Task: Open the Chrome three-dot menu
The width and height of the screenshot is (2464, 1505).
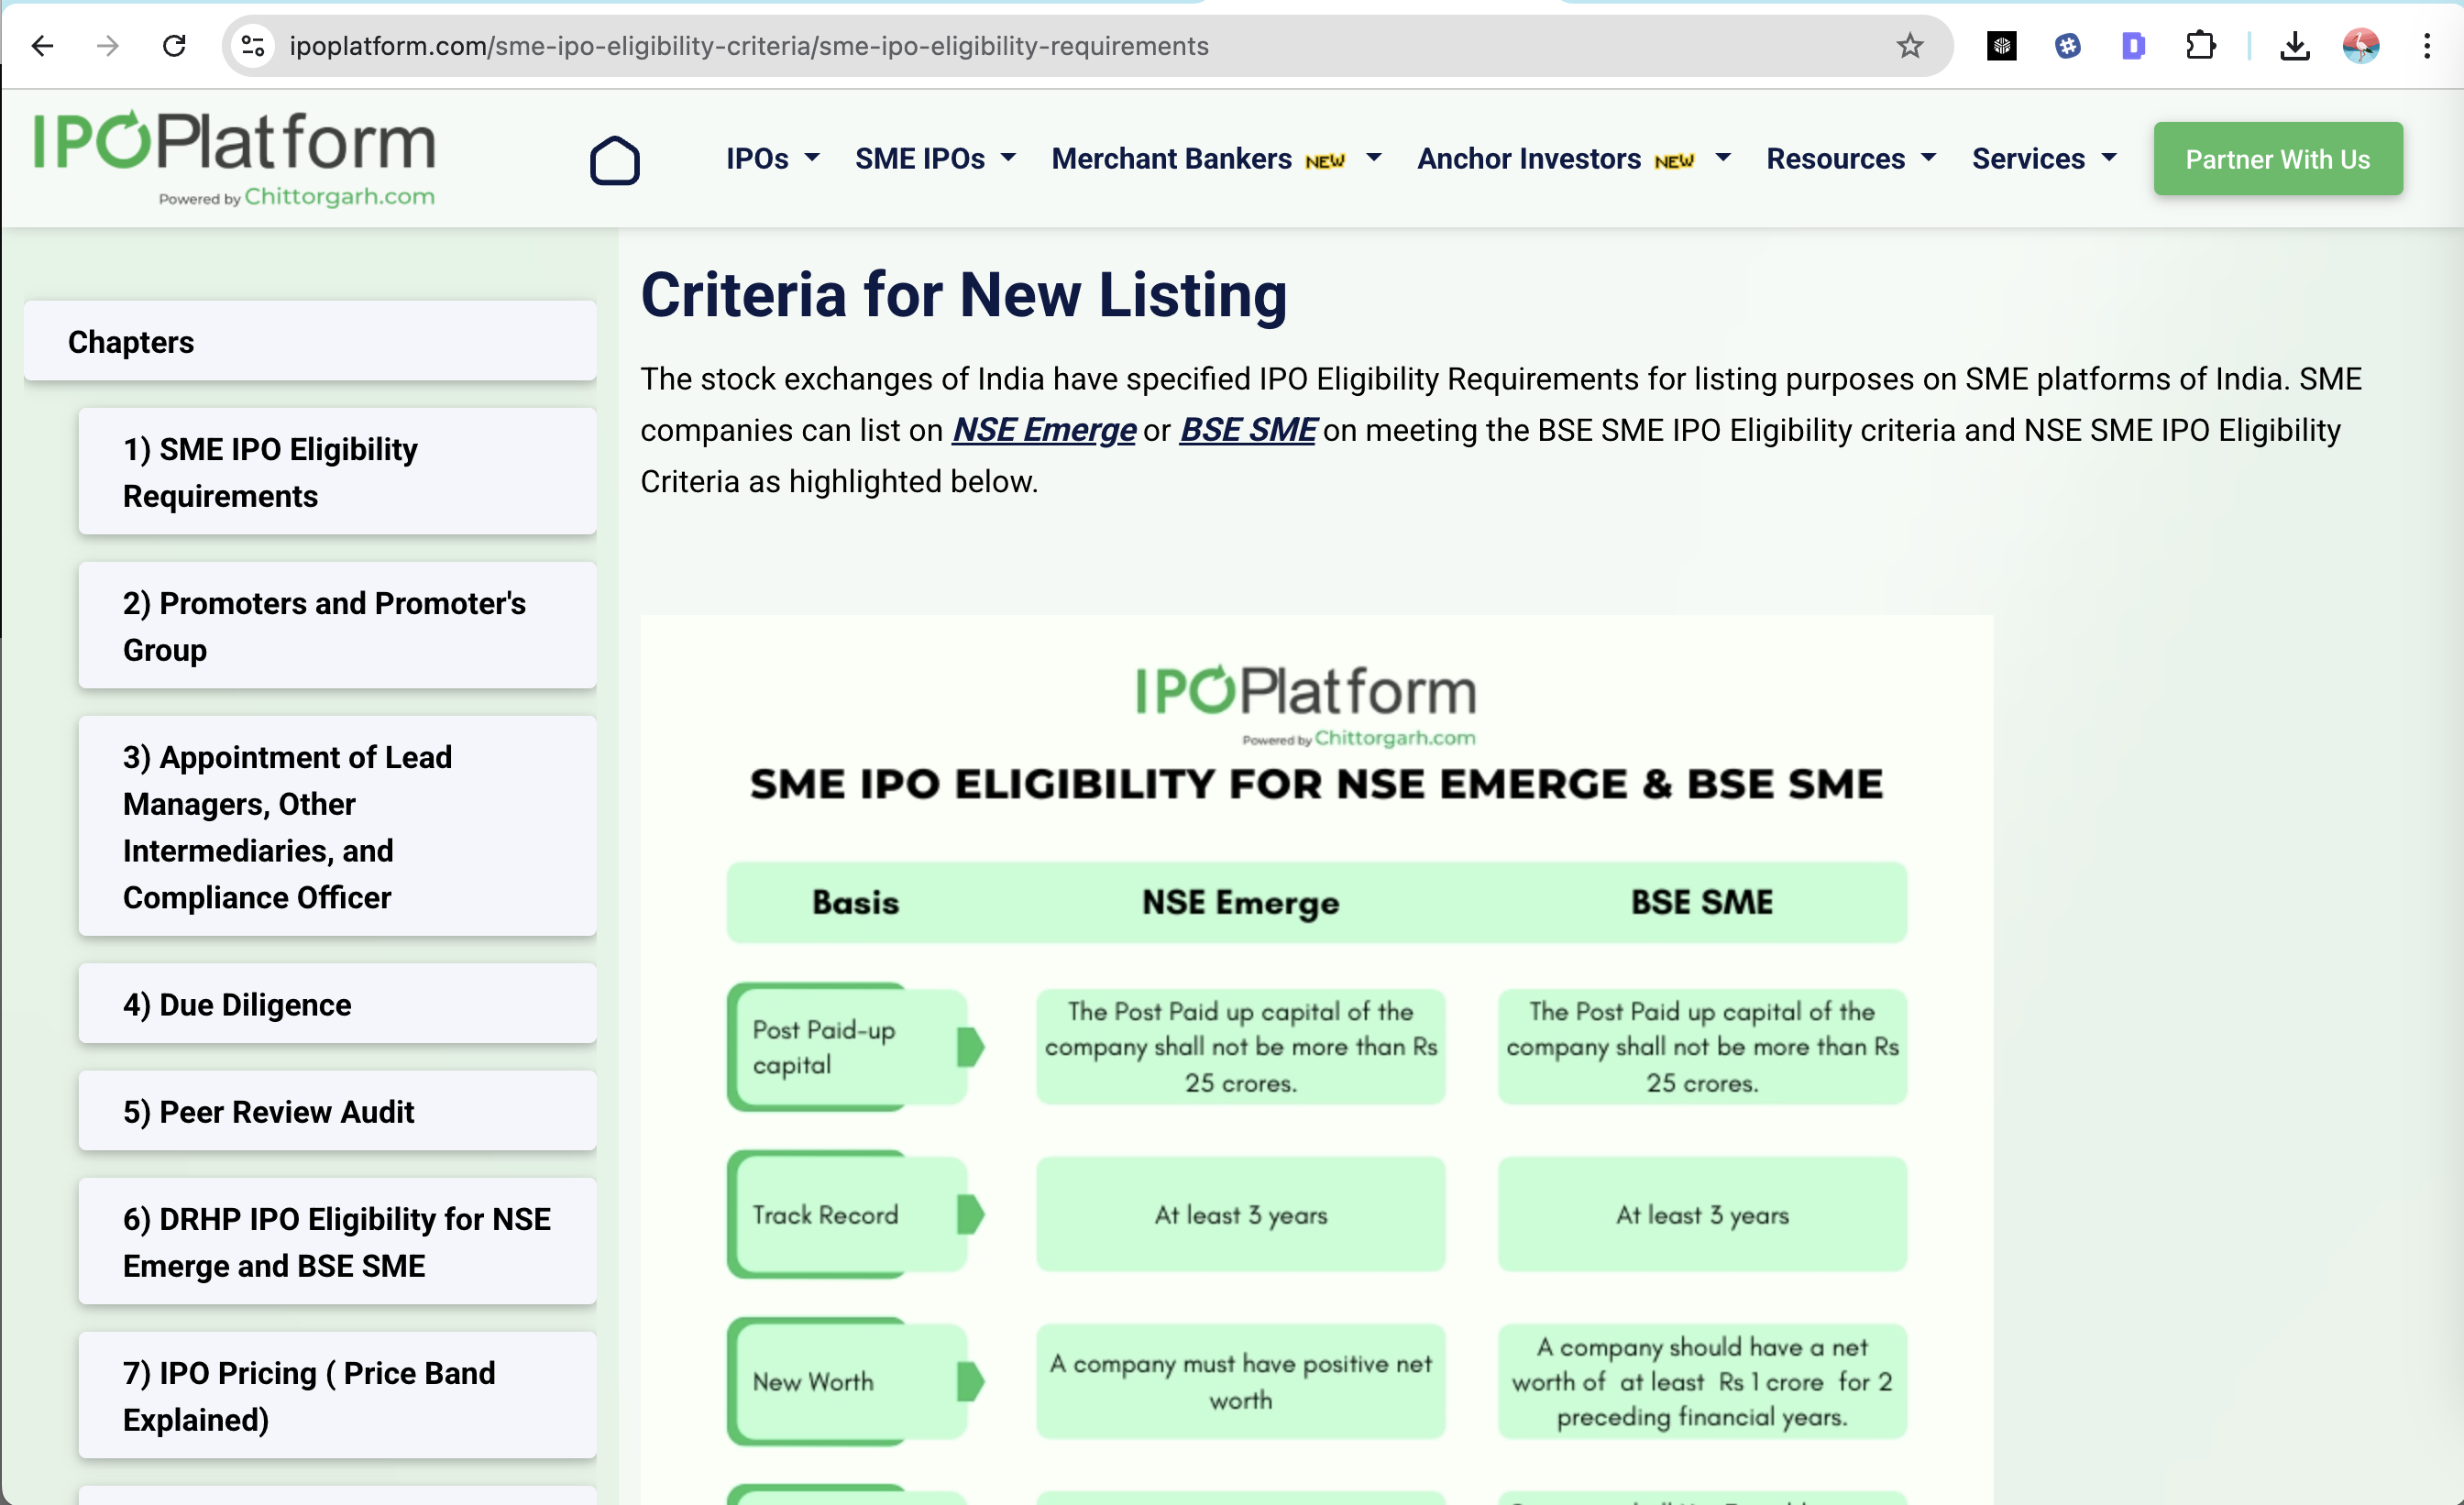Action: click(x=2427, y=46)
